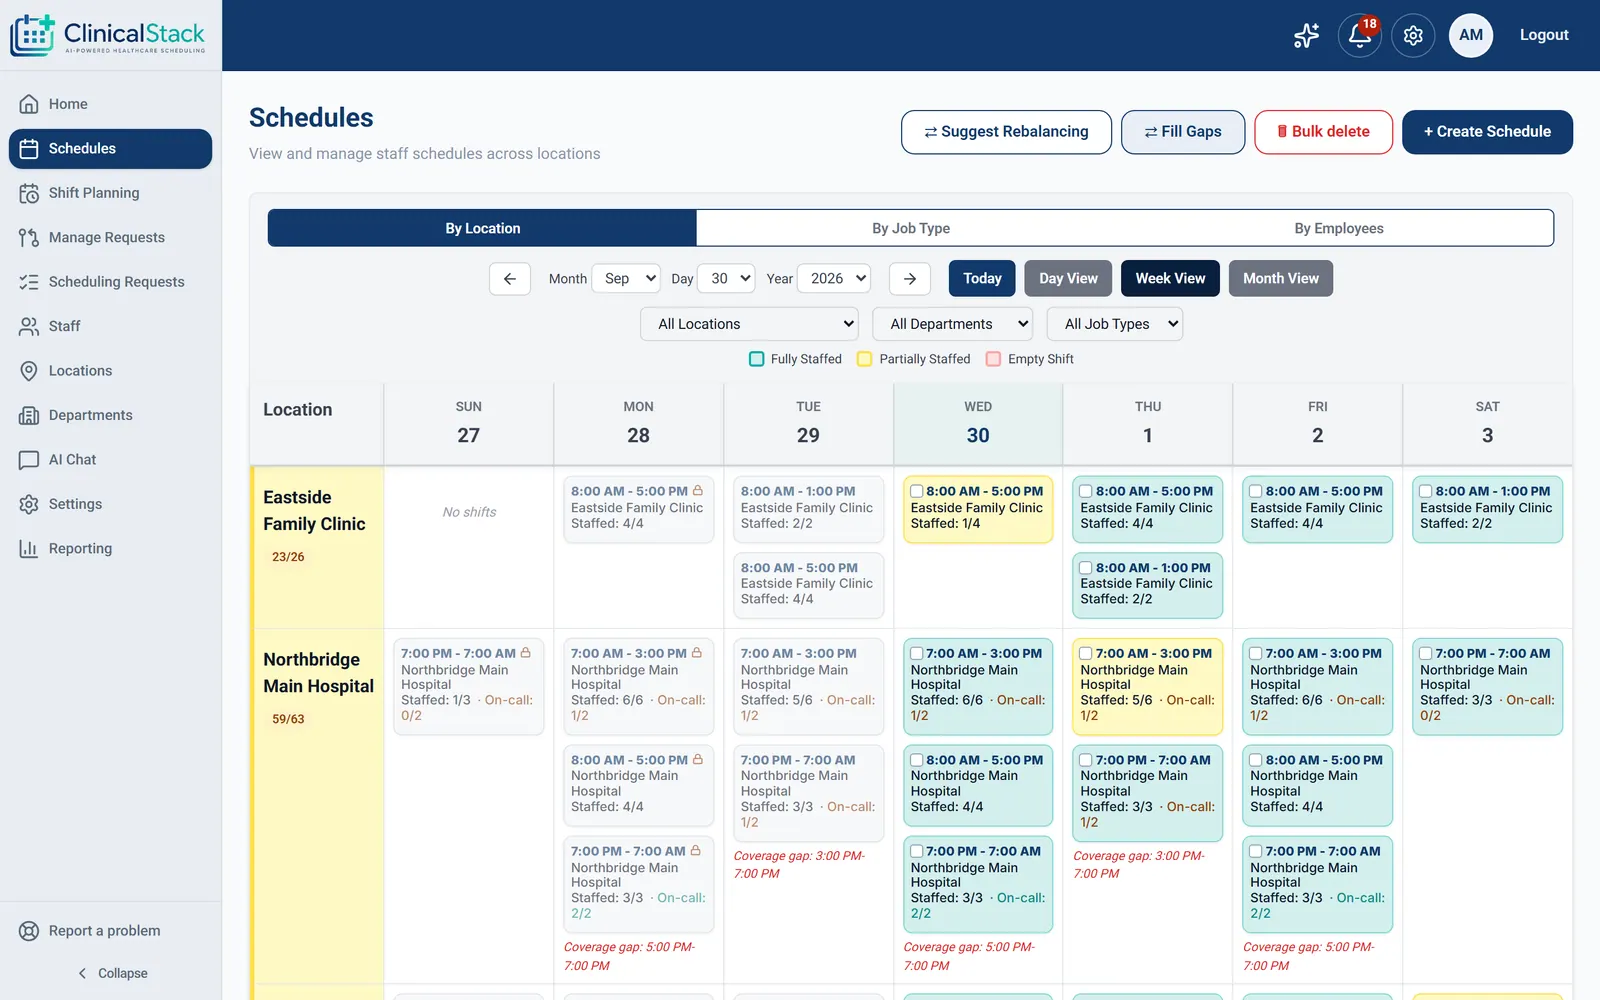
Task: Open the All Job Types filter dropdown
Action: click(x=1115, y=324)
